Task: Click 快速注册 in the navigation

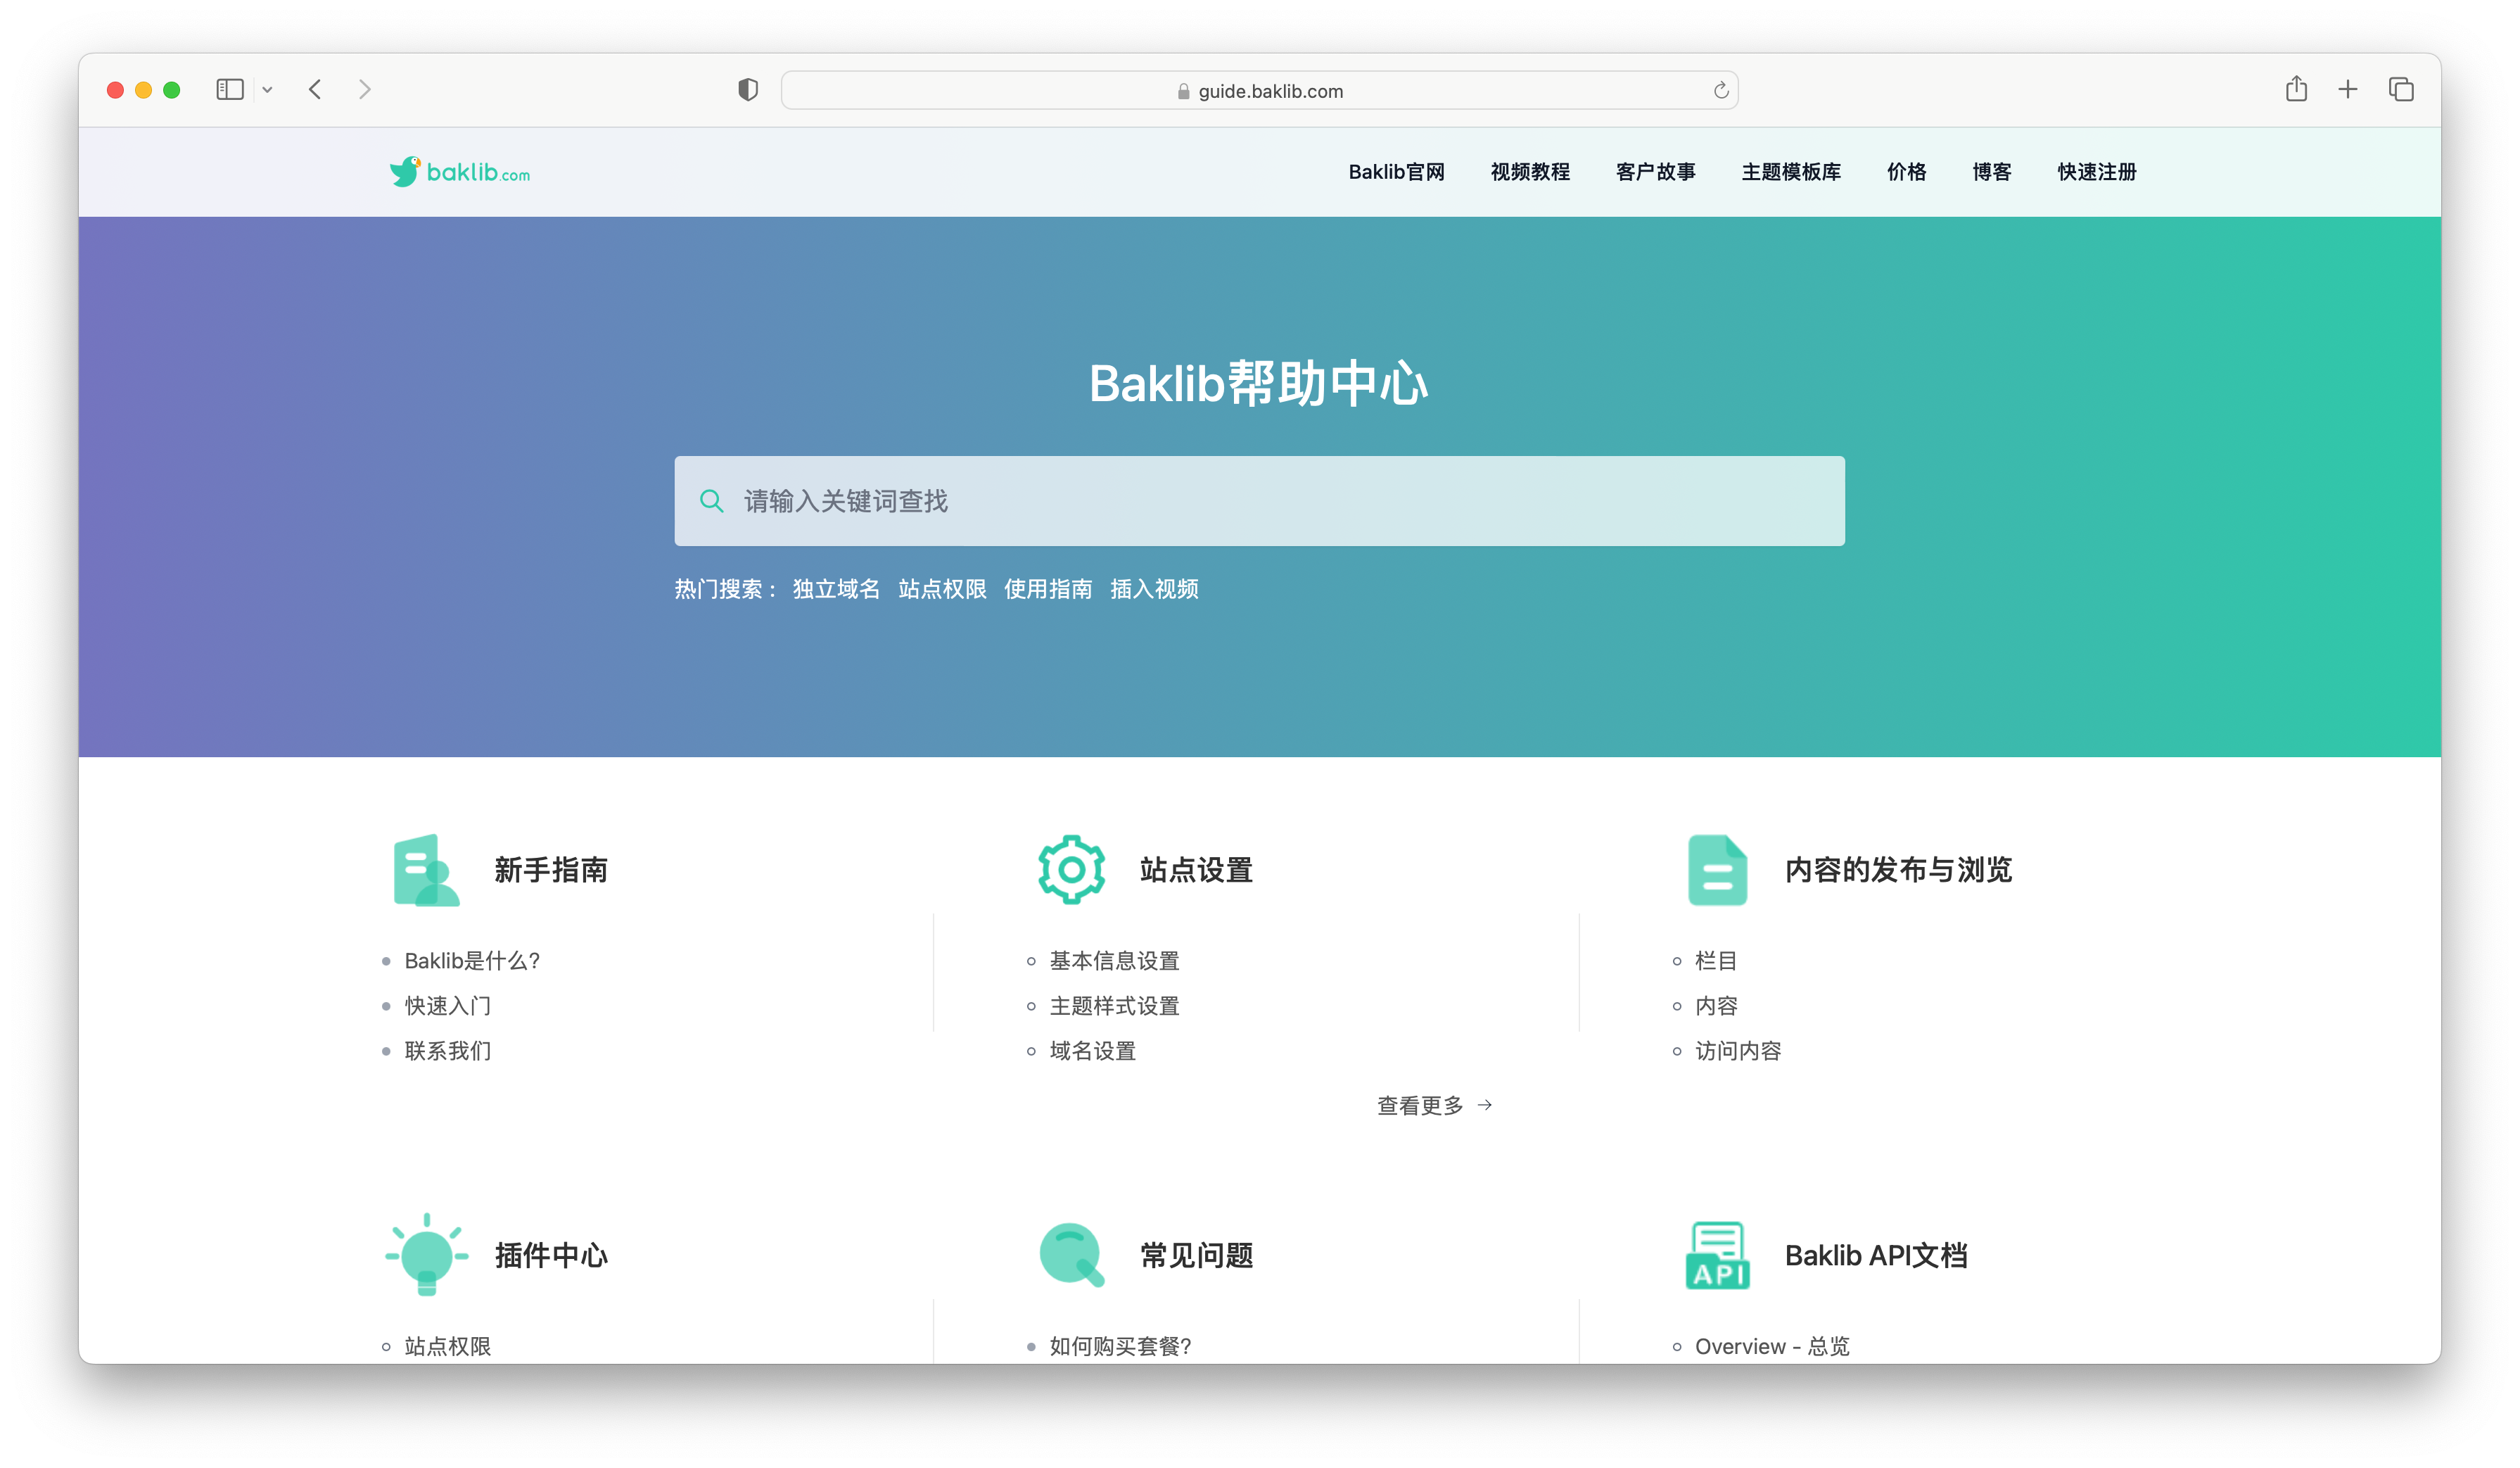Action: 2097,172
